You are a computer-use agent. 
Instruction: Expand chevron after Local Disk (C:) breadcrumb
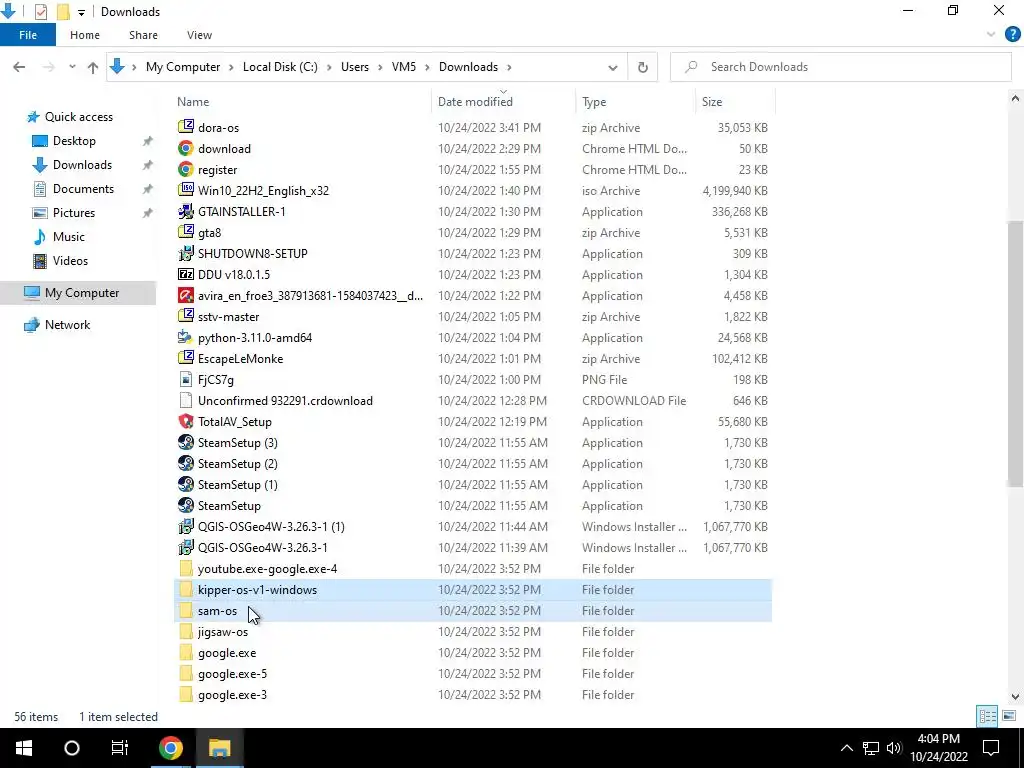(329, 67)
